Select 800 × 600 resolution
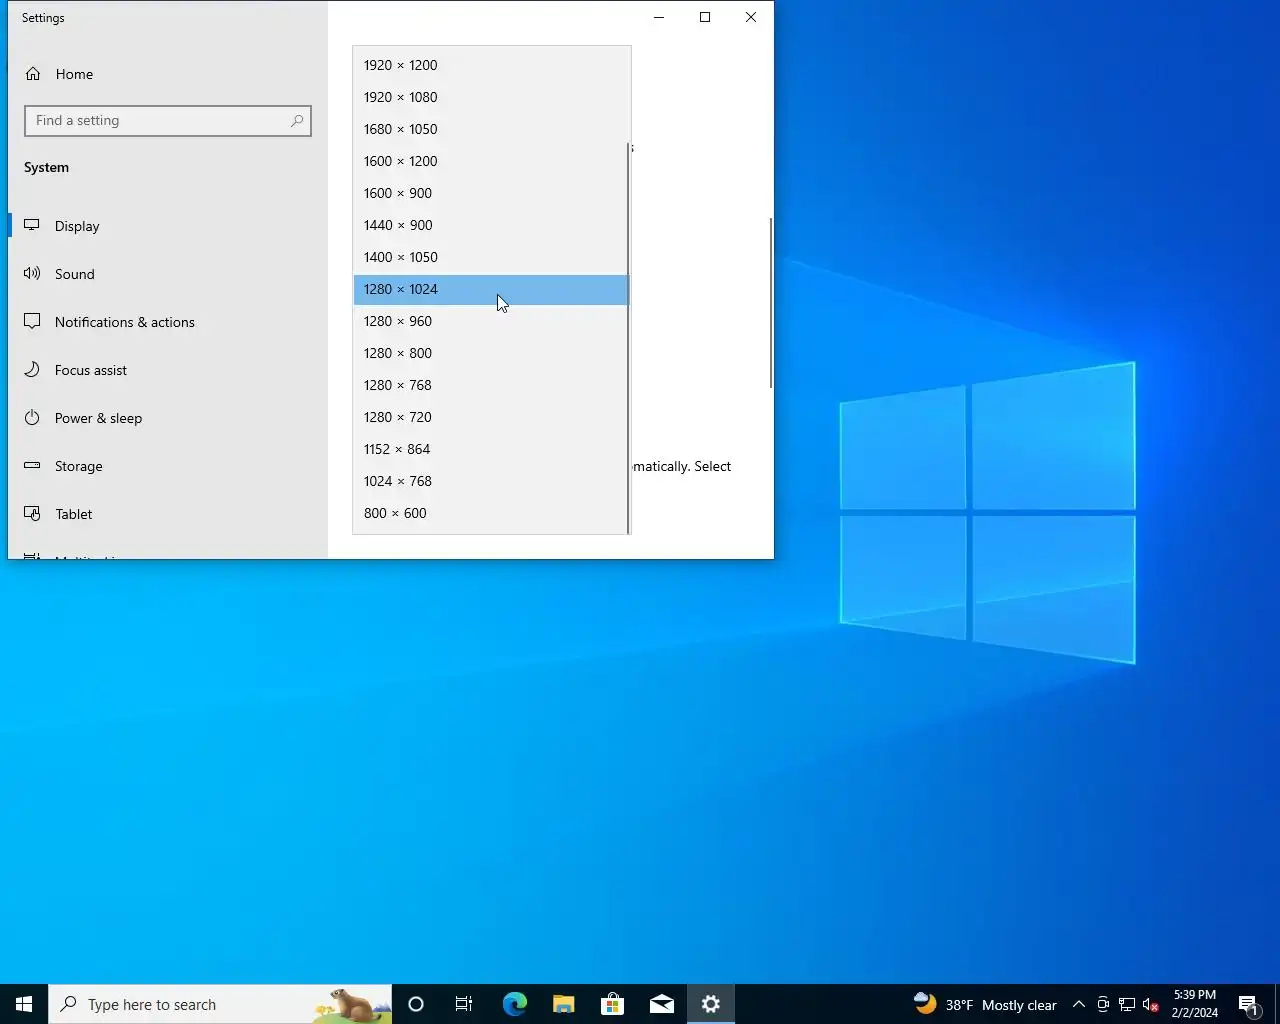 pos(490,513)
